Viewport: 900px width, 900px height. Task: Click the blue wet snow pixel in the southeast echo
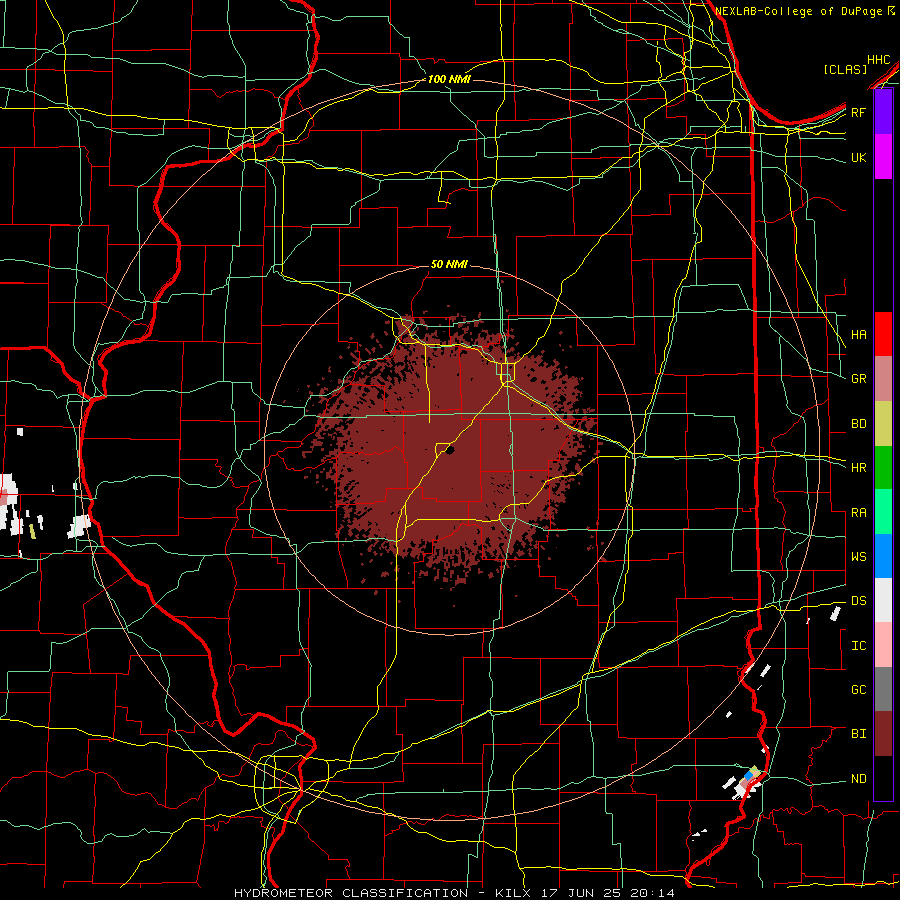pyautogui.click(x=748, y=775)
